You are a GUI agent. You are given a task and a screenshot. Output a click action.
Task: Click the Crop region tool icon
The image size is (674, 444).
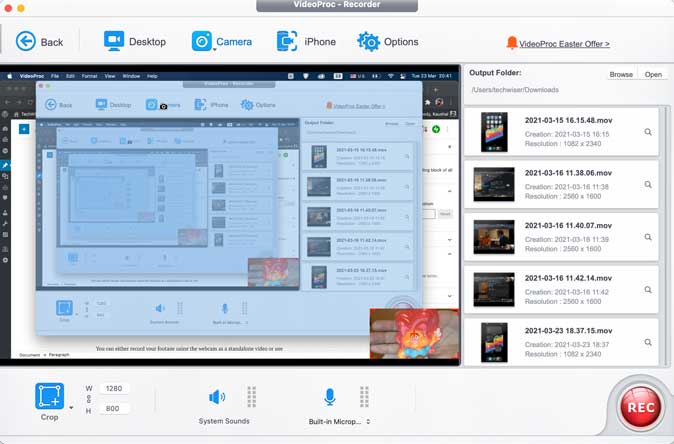click(49, 396)
